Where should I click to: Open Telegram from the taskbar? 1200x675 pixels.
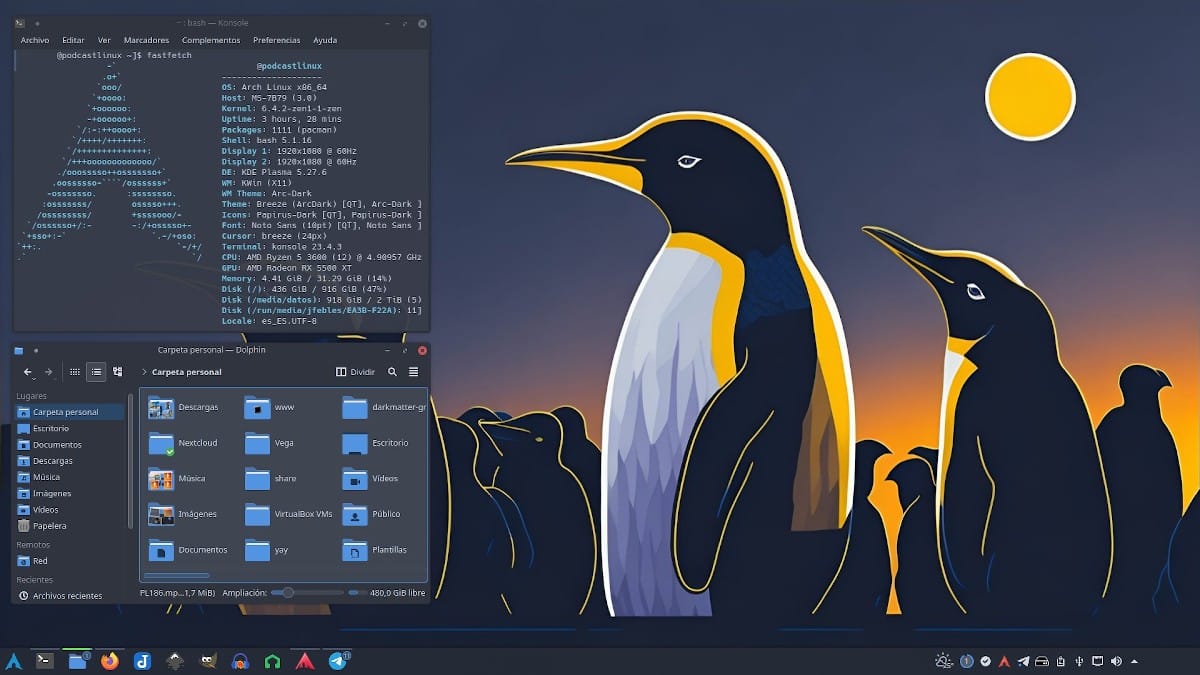click(x=338, y=660)
